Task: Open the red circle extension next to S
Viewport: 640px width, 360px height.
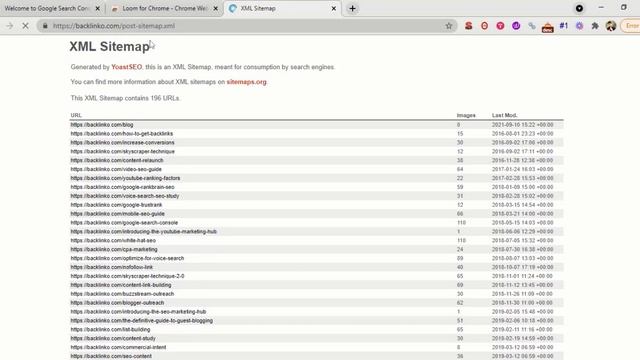Action: (x=484, y=26)
